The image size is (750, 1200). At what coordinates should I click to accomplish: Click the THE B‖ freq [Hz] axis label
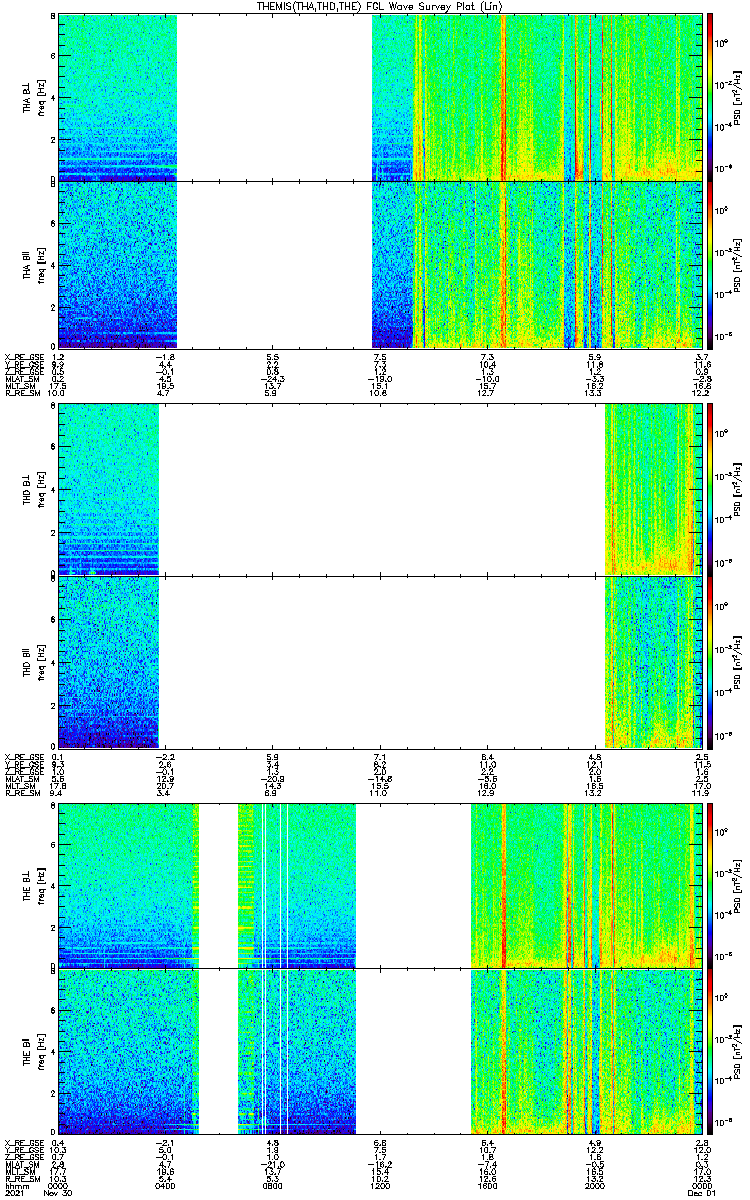tap(40, 1052)
